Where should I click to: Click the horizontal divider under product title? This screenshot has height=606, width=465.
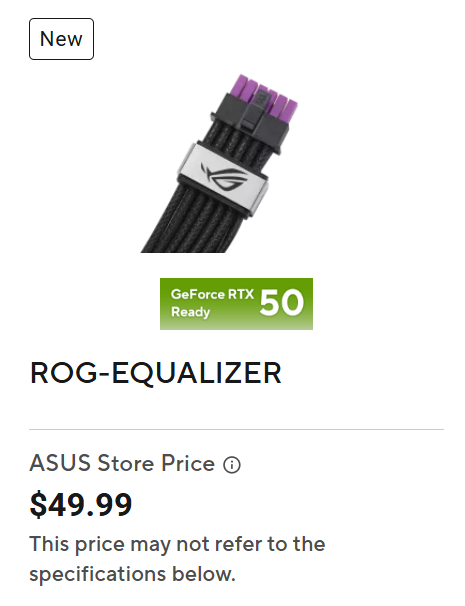236,429
